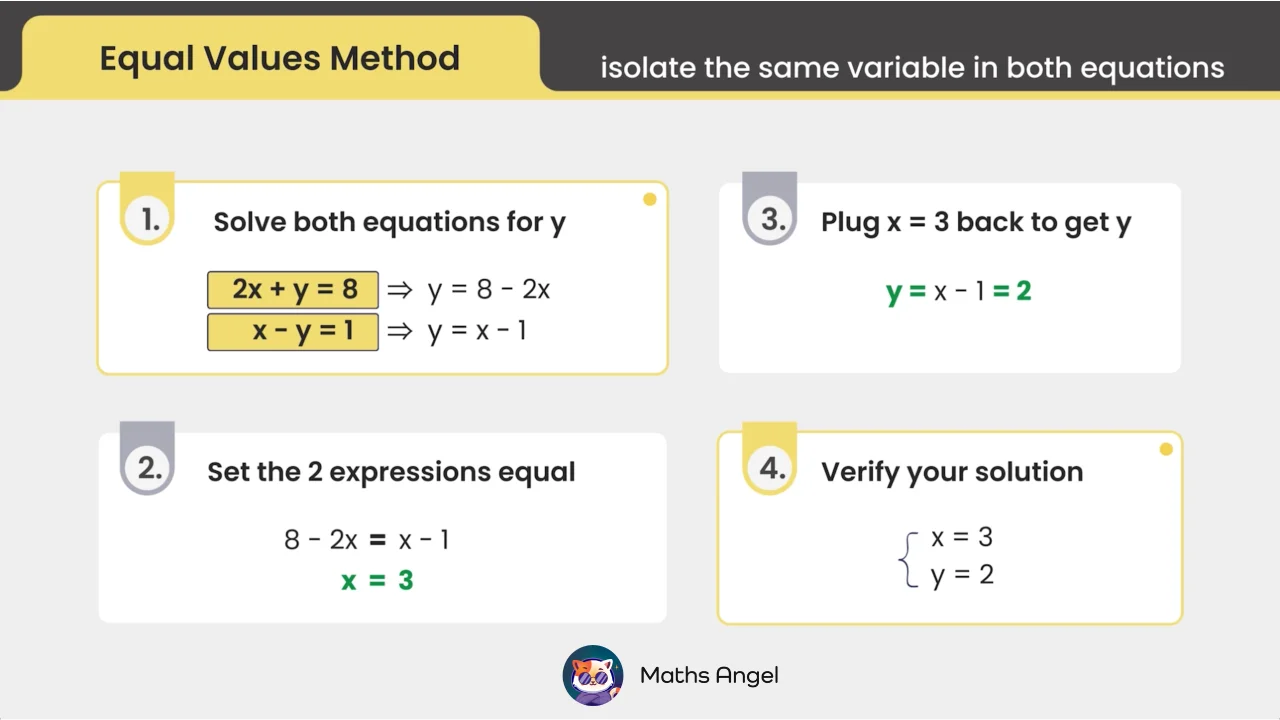Click the step 4 number badge
Image resolution: width=1280 pixels, height=720 pixels.
click(x=770, y=460)
